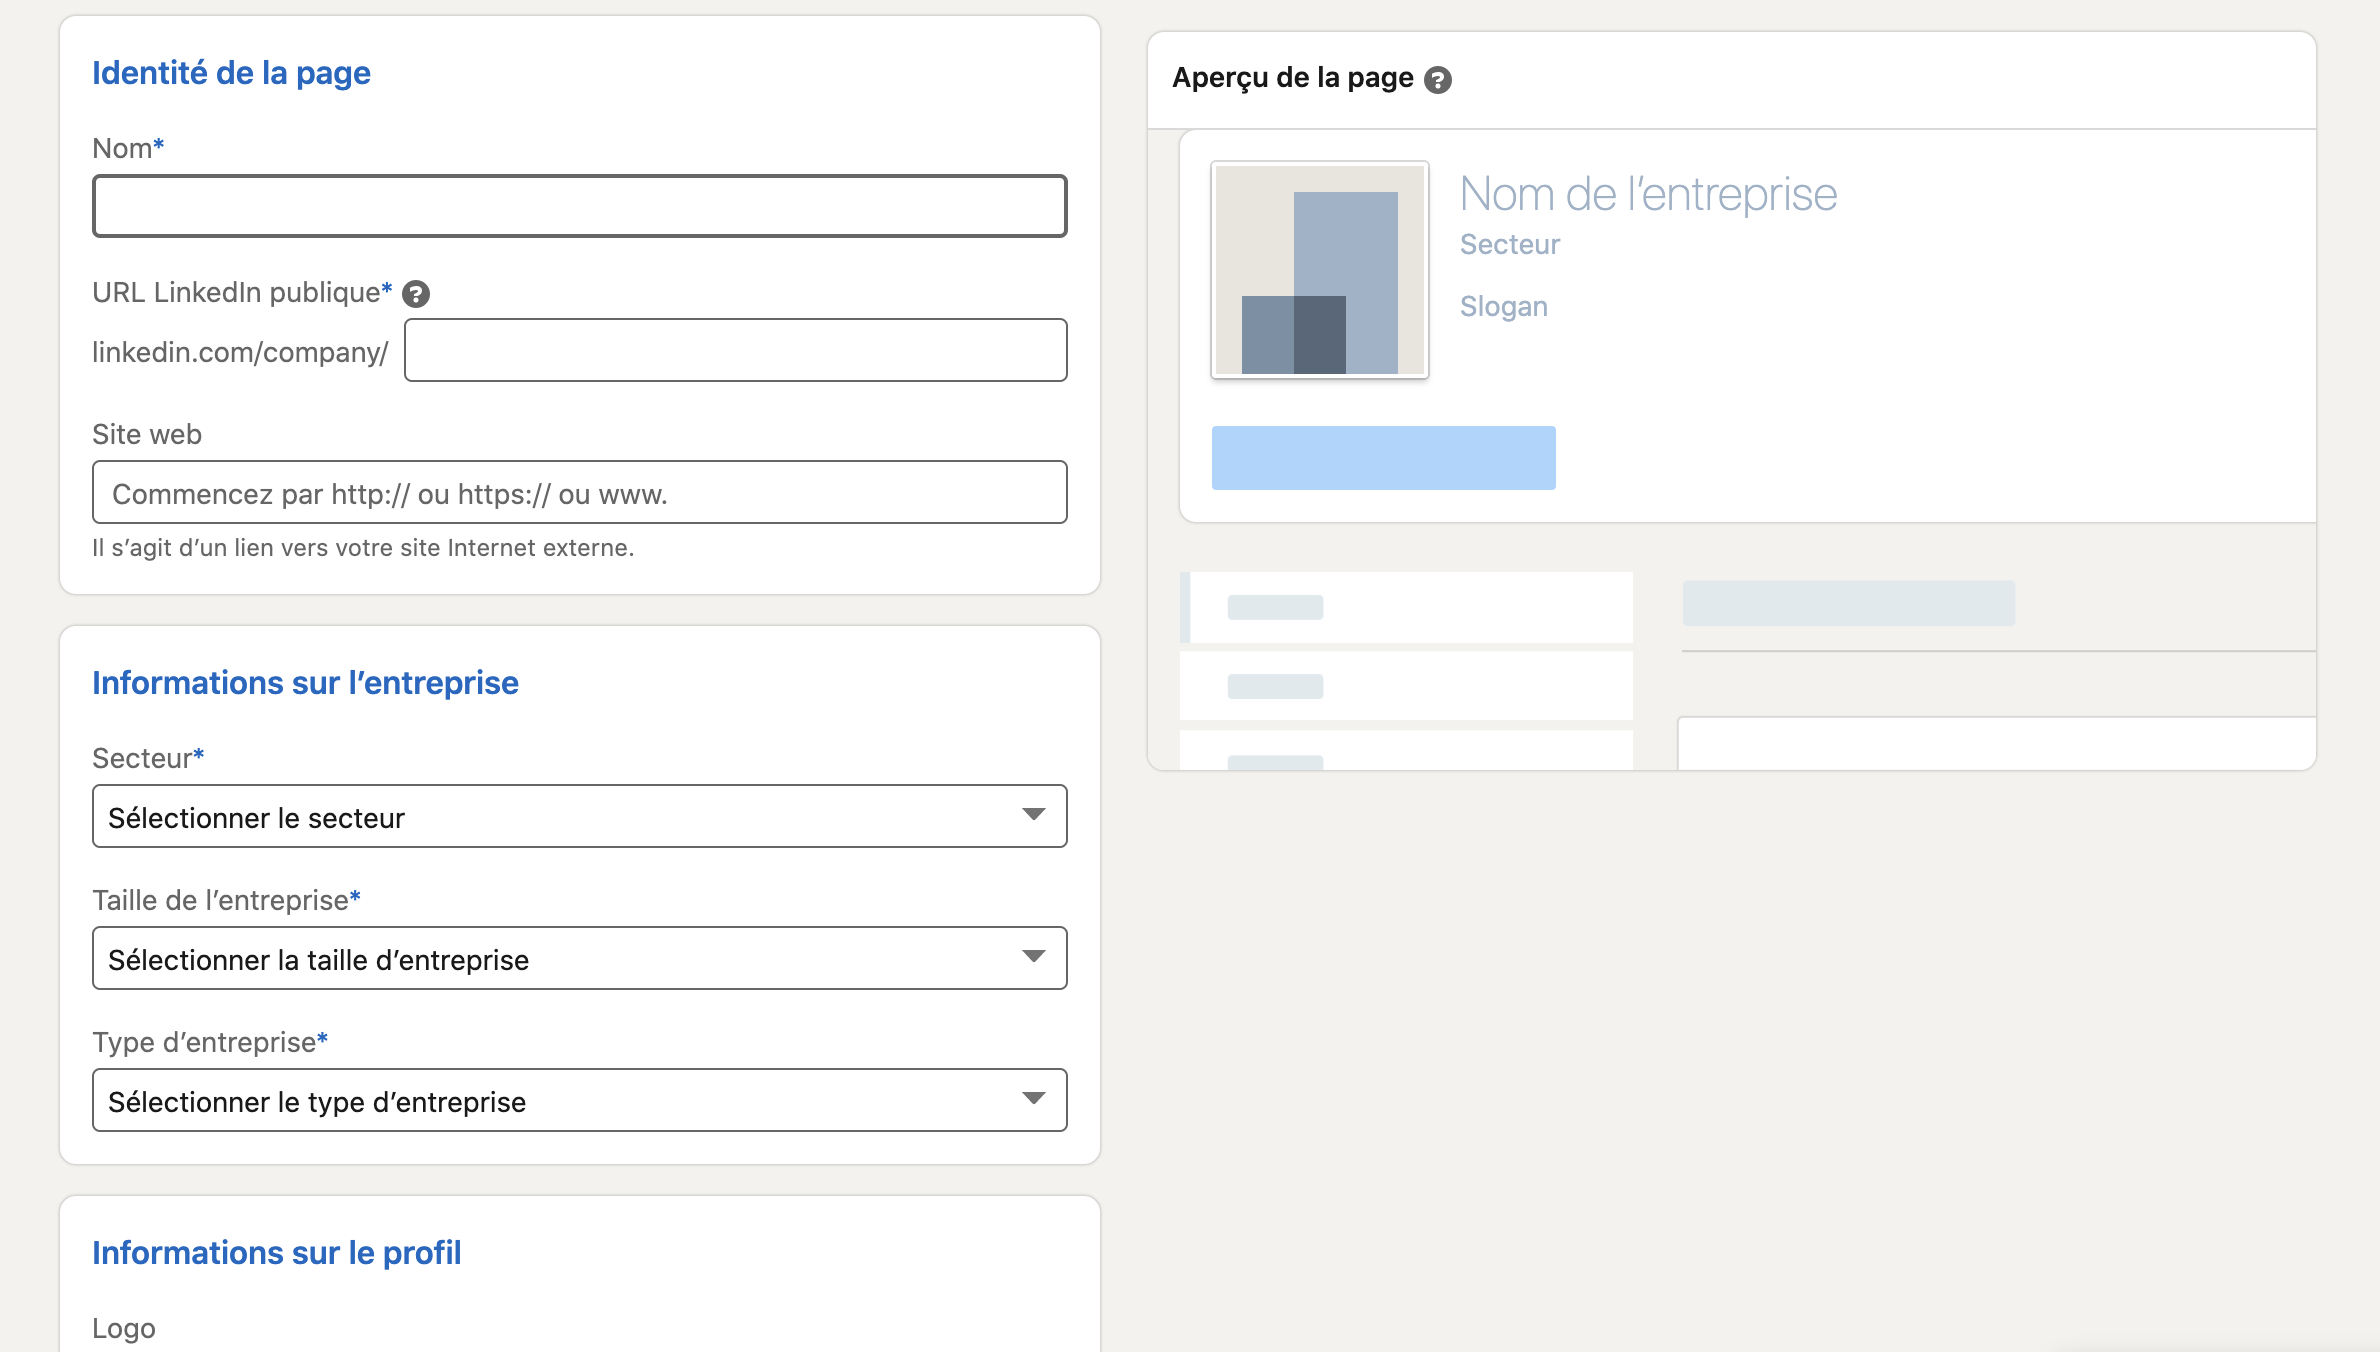Click the help icon beside Aperçu de la page
Screen dimensions: 2380x1352
pyautogui.click(x=1438, y=80)
